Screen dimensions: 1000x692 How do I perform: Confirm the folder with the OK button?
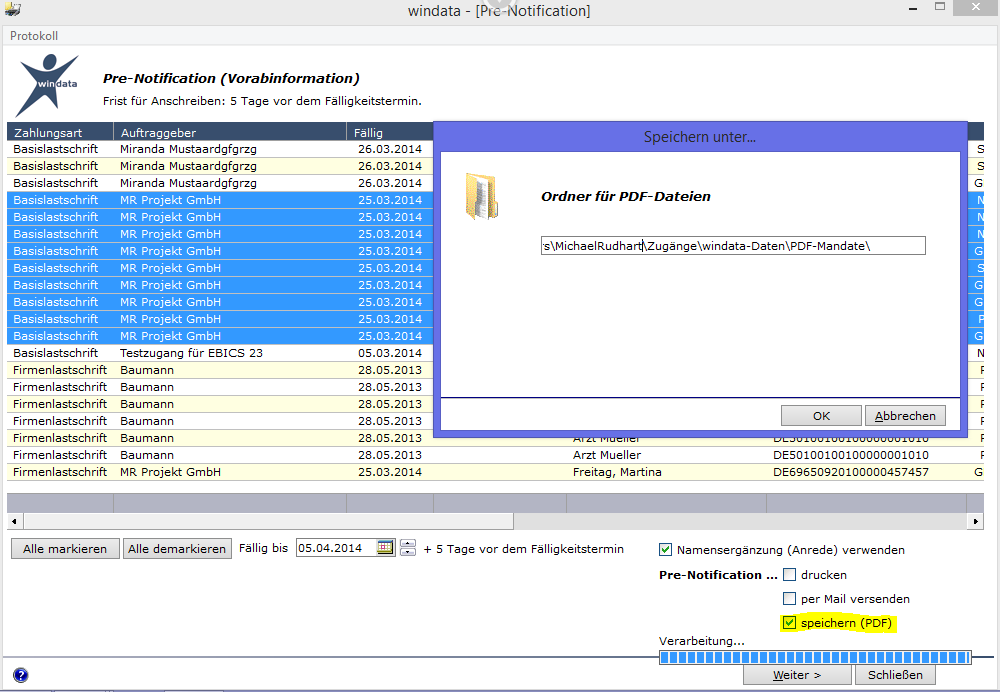(821, 416)
